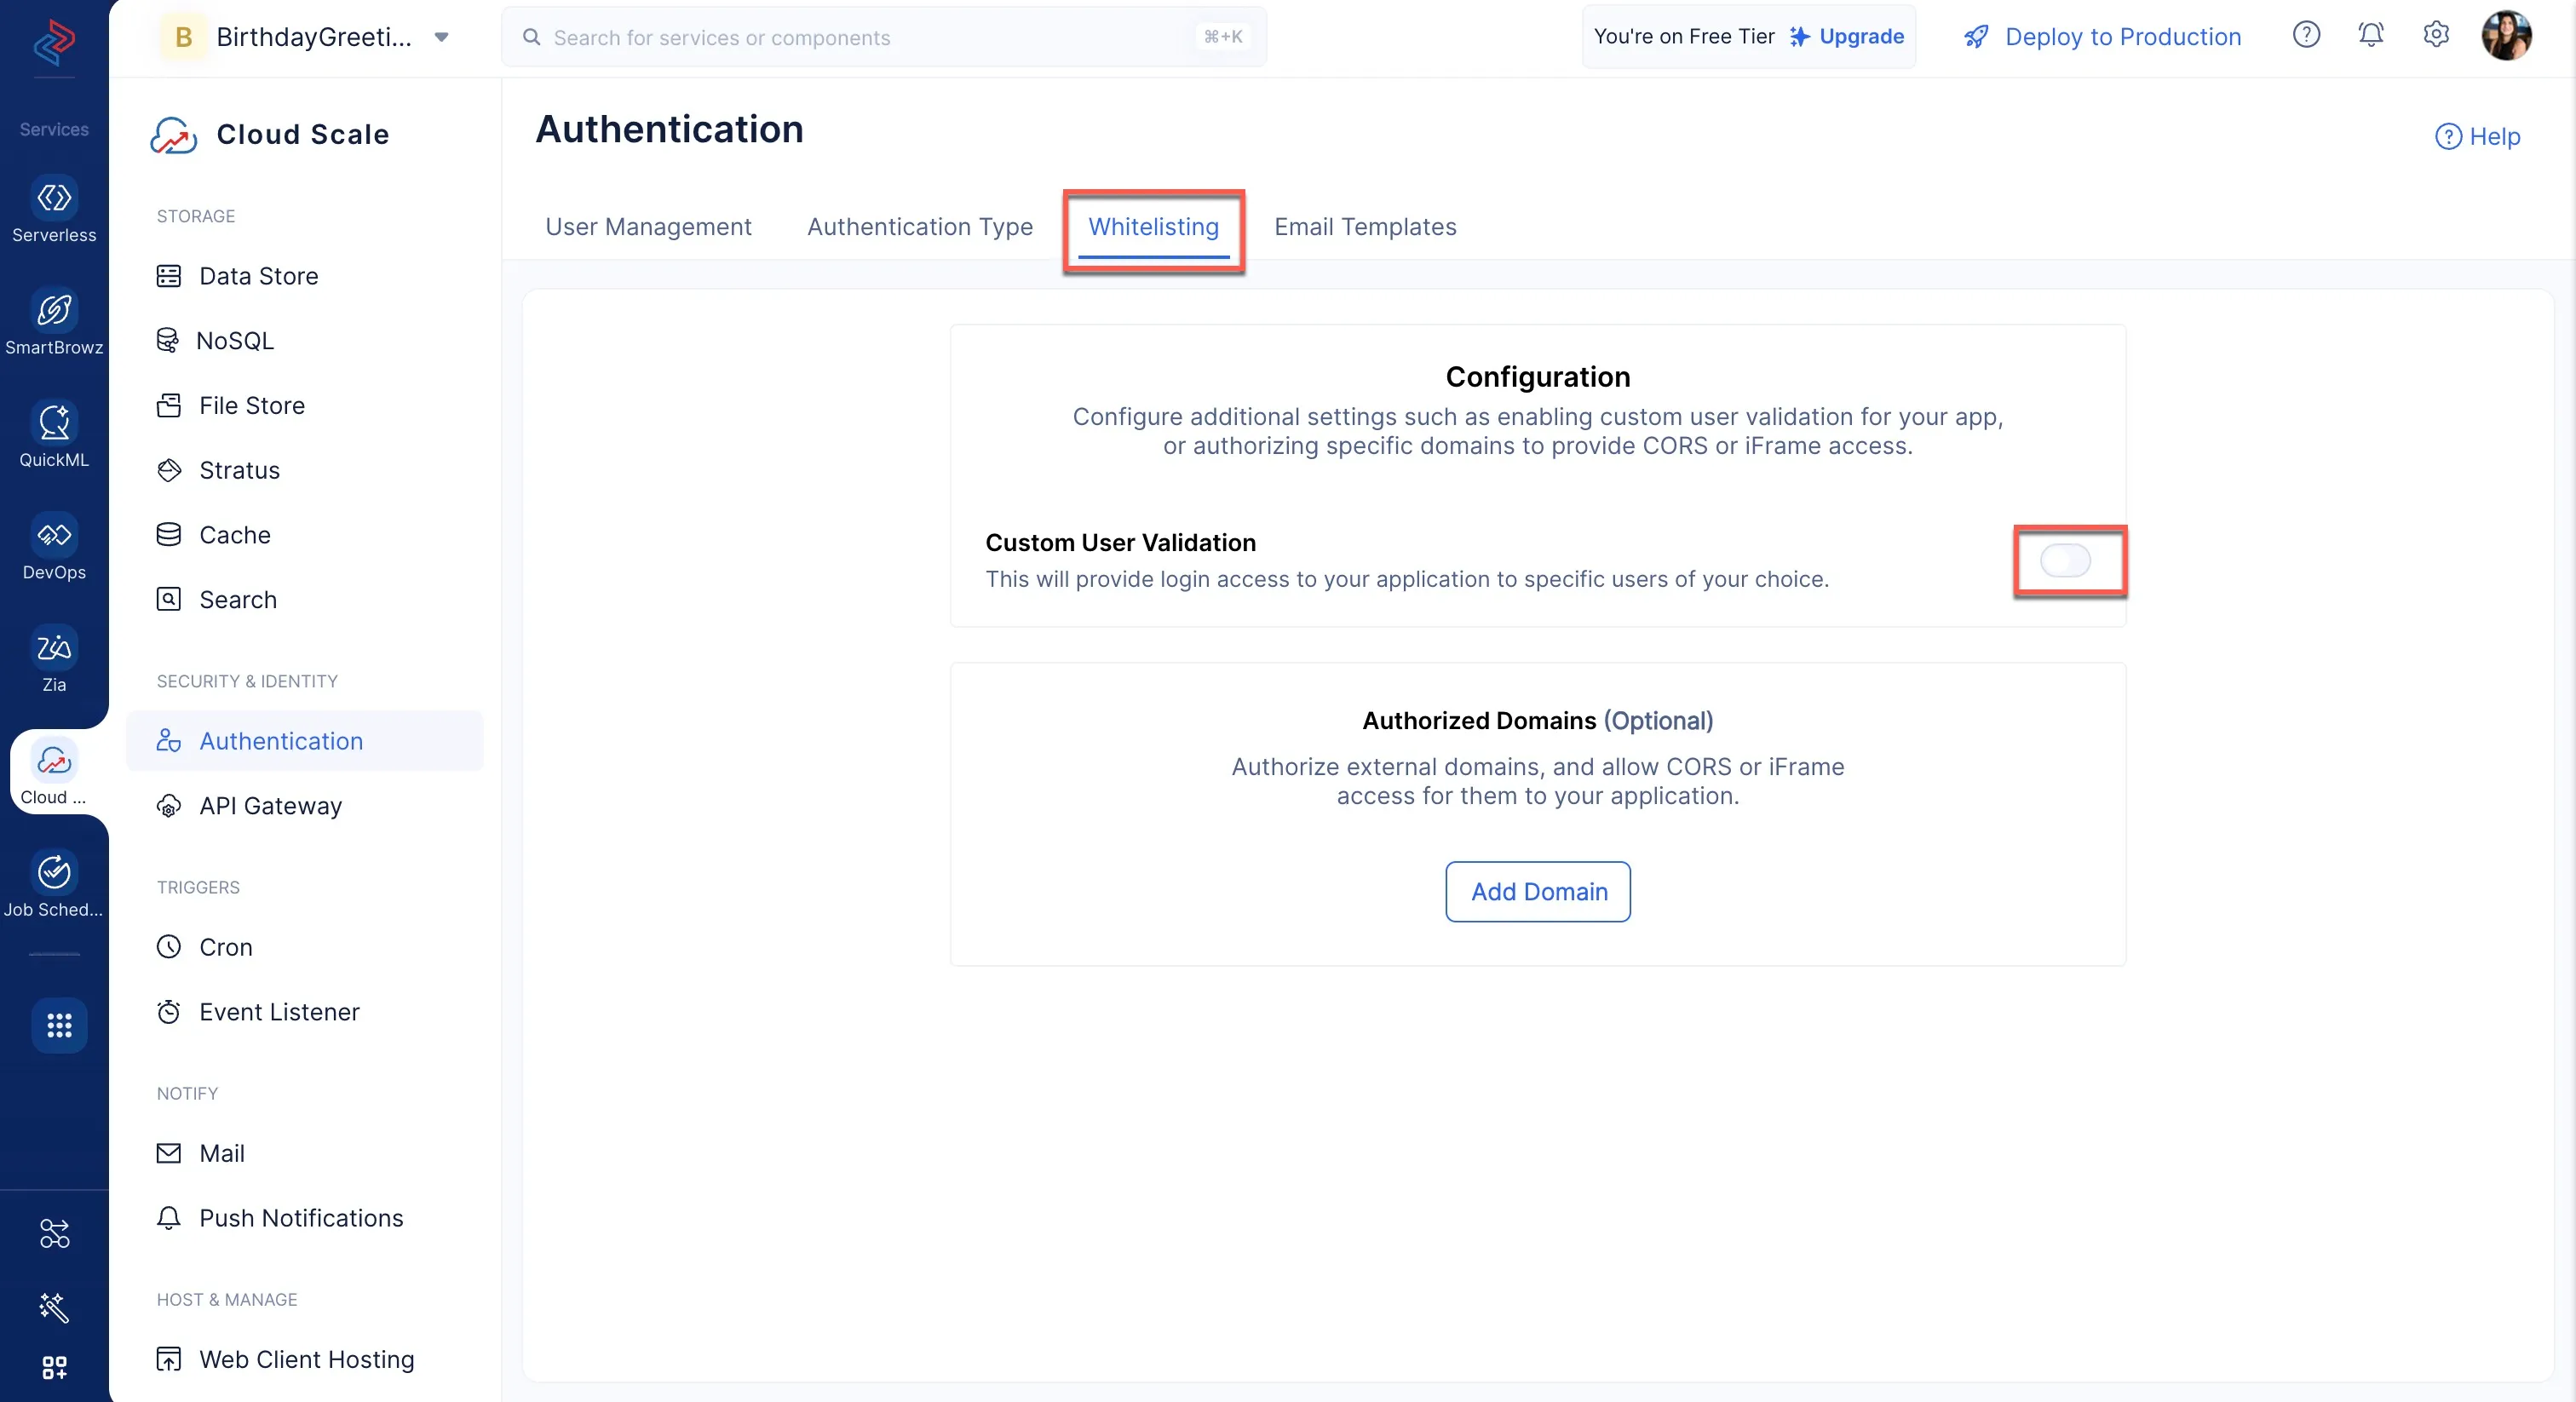Open the notifications bell icon
The height and width of the screenshot is (1402, 2576).
click(x=2371, y=35)
